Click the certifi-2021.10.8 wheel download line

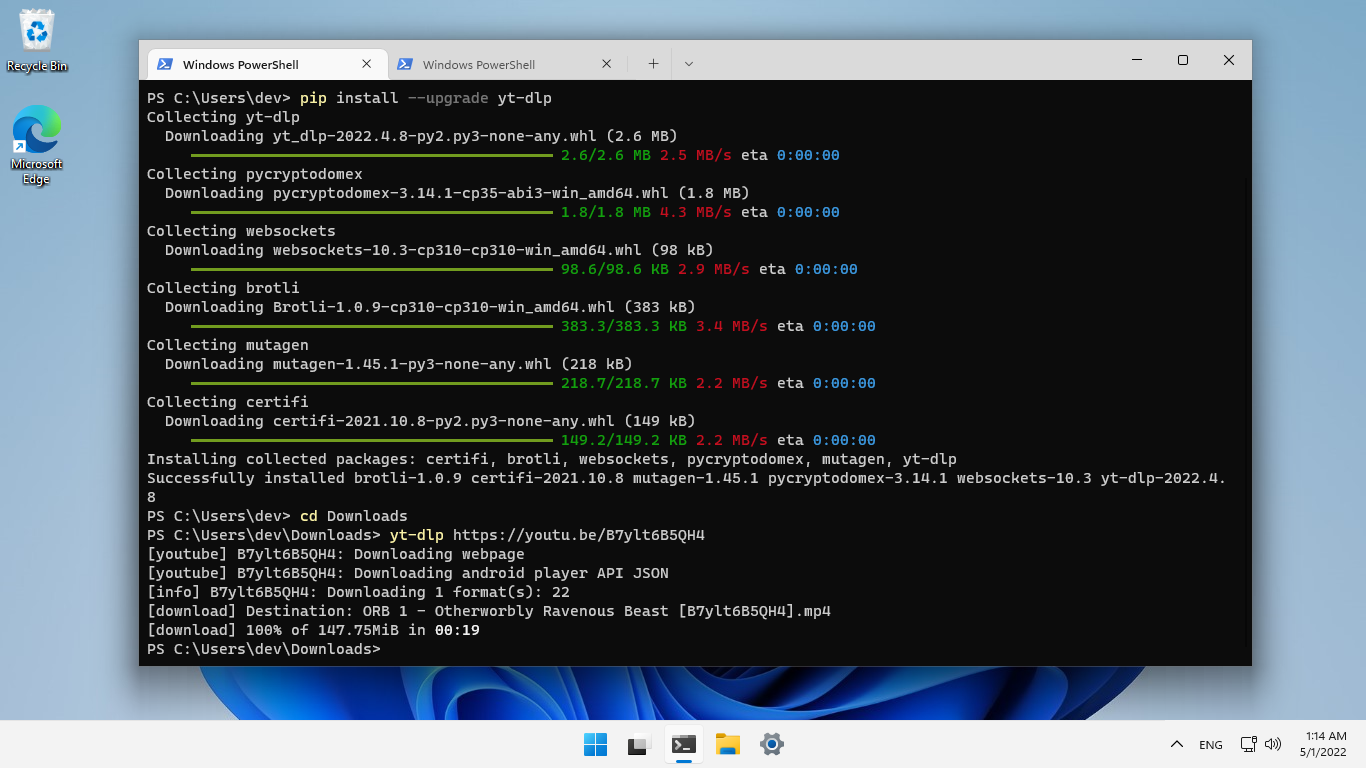[x=430, y=421]
